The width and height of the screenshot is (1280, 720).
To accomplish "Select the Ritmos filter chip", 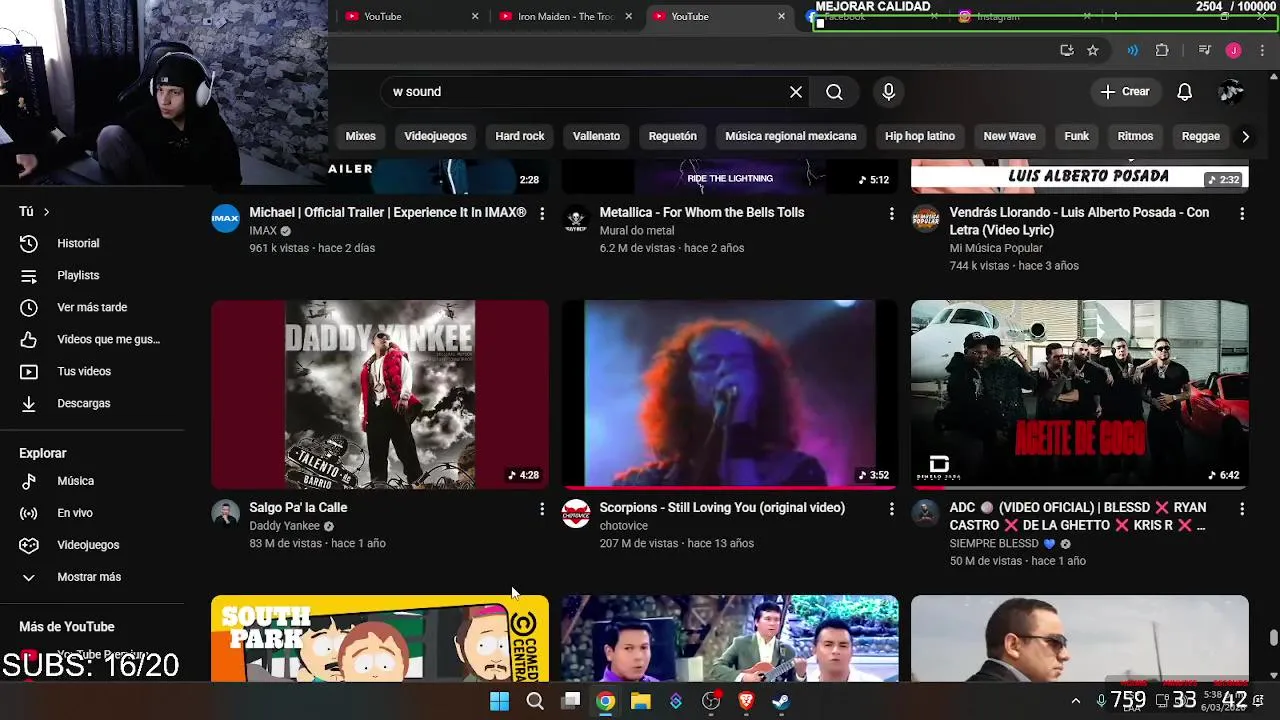I will point(1135,136).
